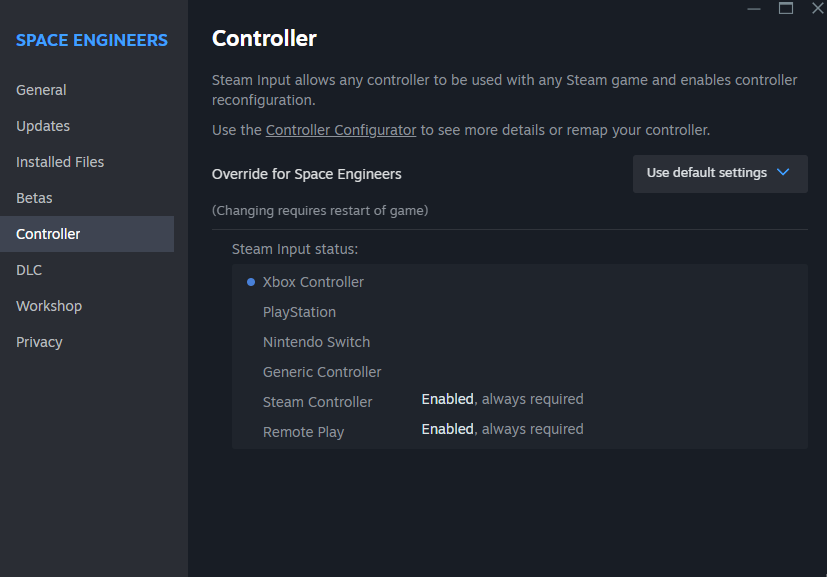Open the Betas sidebar item

point(34,198)
